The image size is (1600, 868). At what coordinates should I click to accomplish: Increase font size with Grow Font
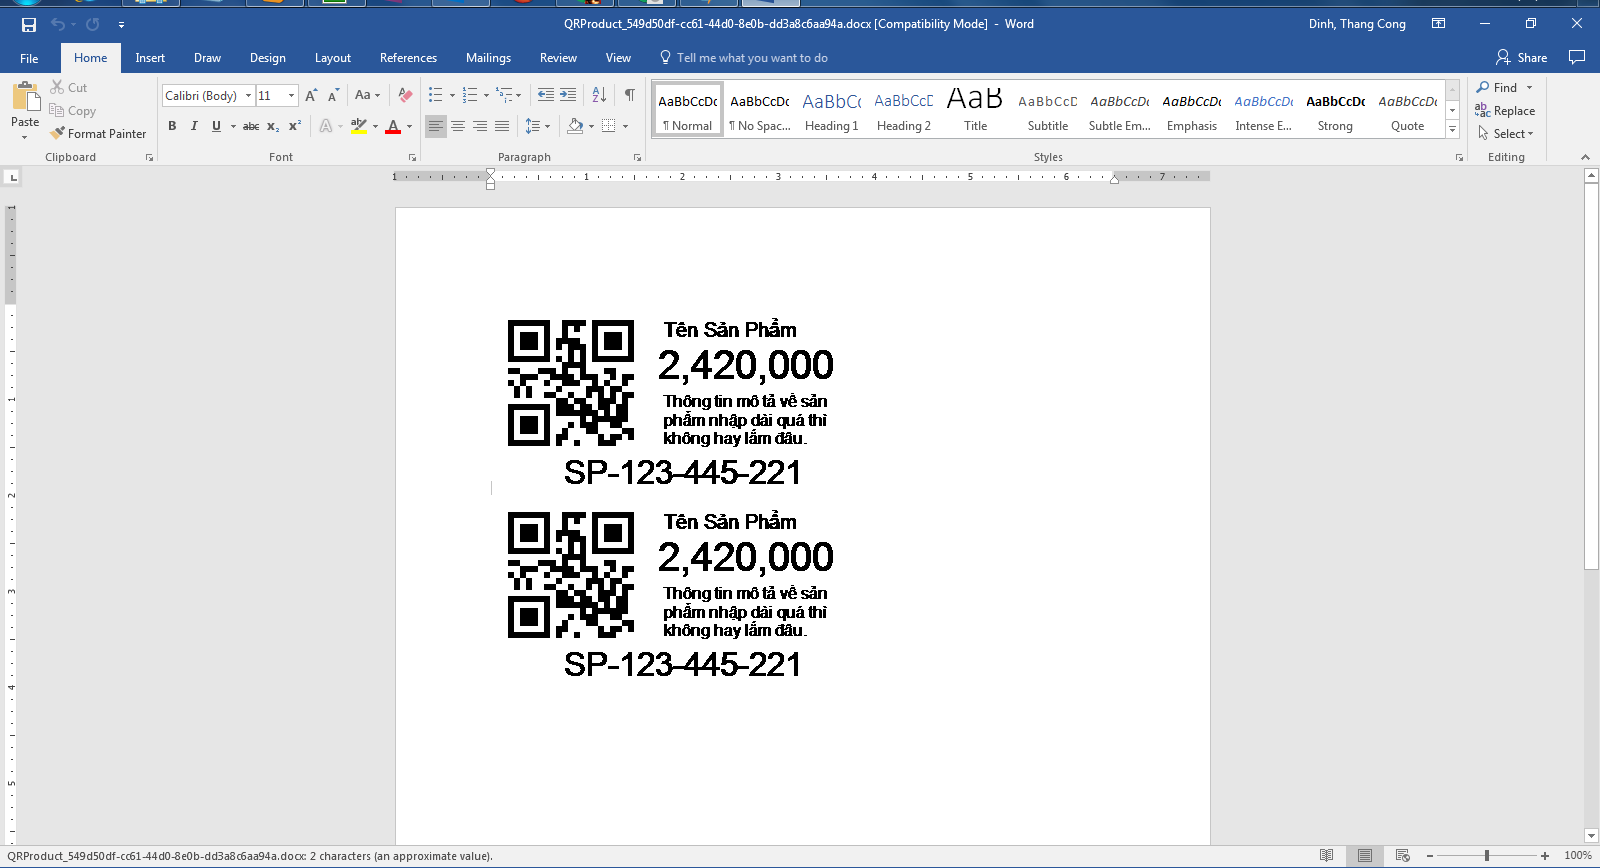(x=311, y=96)
